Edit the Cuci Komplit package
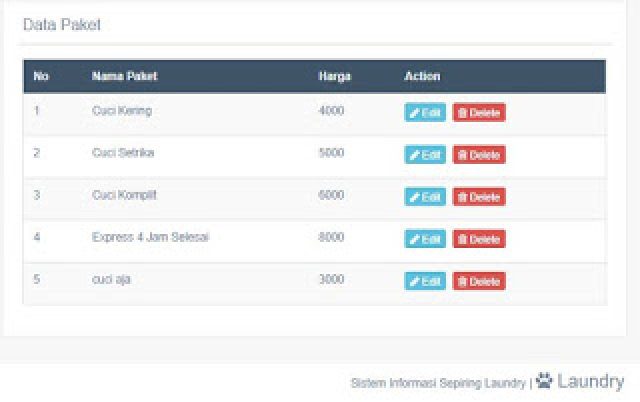Image resolution: width=640 pixels, height=402 pixels. tap(425, 197)
